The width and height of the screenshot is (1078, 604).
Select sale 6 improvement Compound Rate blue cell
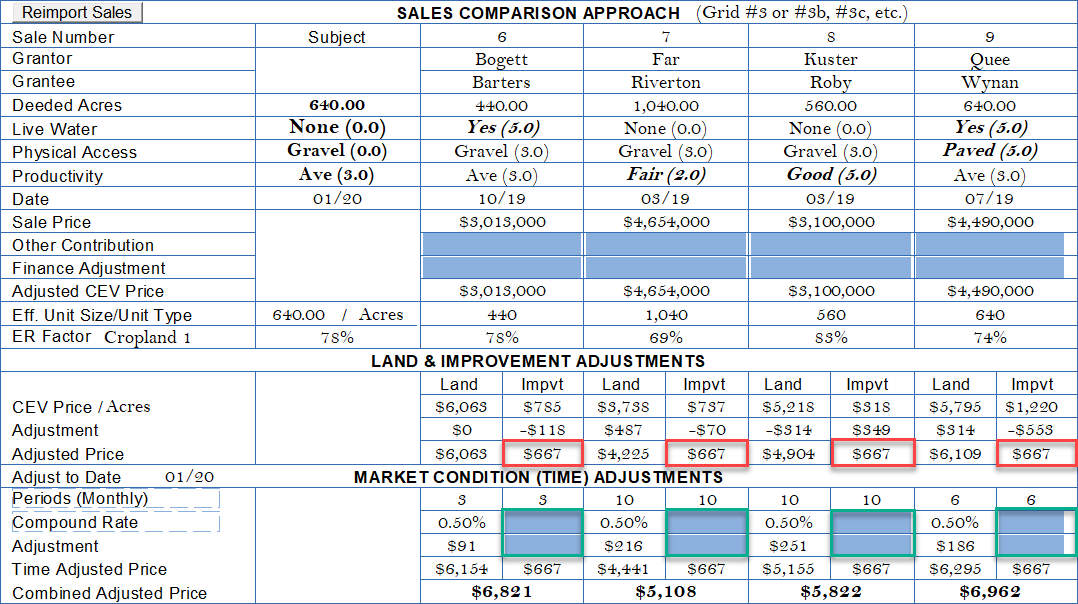click(x=542, y=522)
